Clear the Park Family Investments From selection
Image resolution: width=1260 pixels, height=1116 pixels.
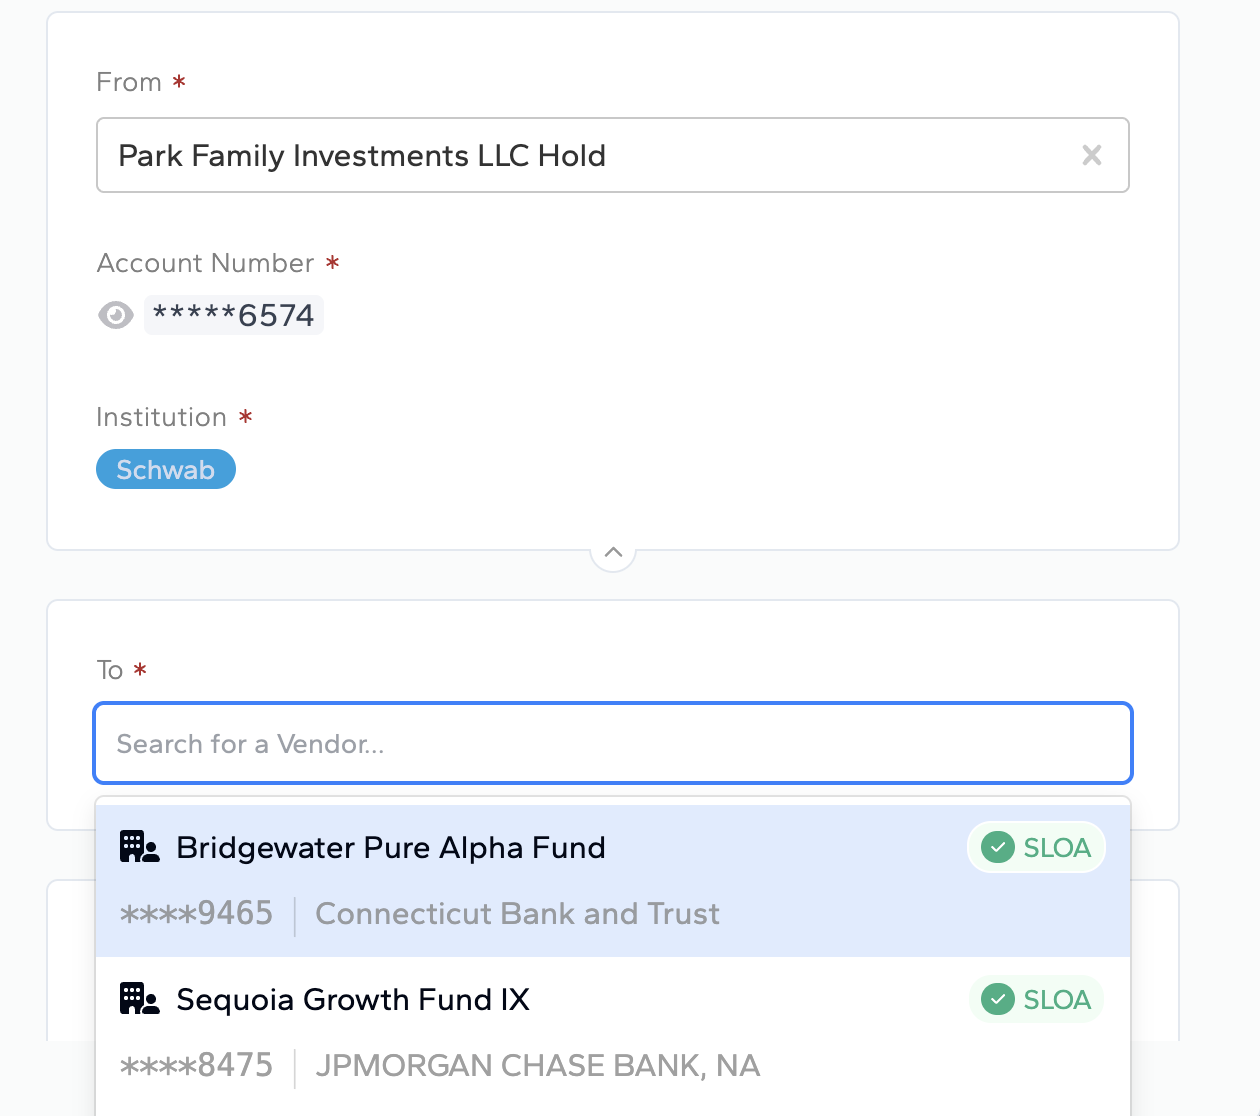(1091, 155)
